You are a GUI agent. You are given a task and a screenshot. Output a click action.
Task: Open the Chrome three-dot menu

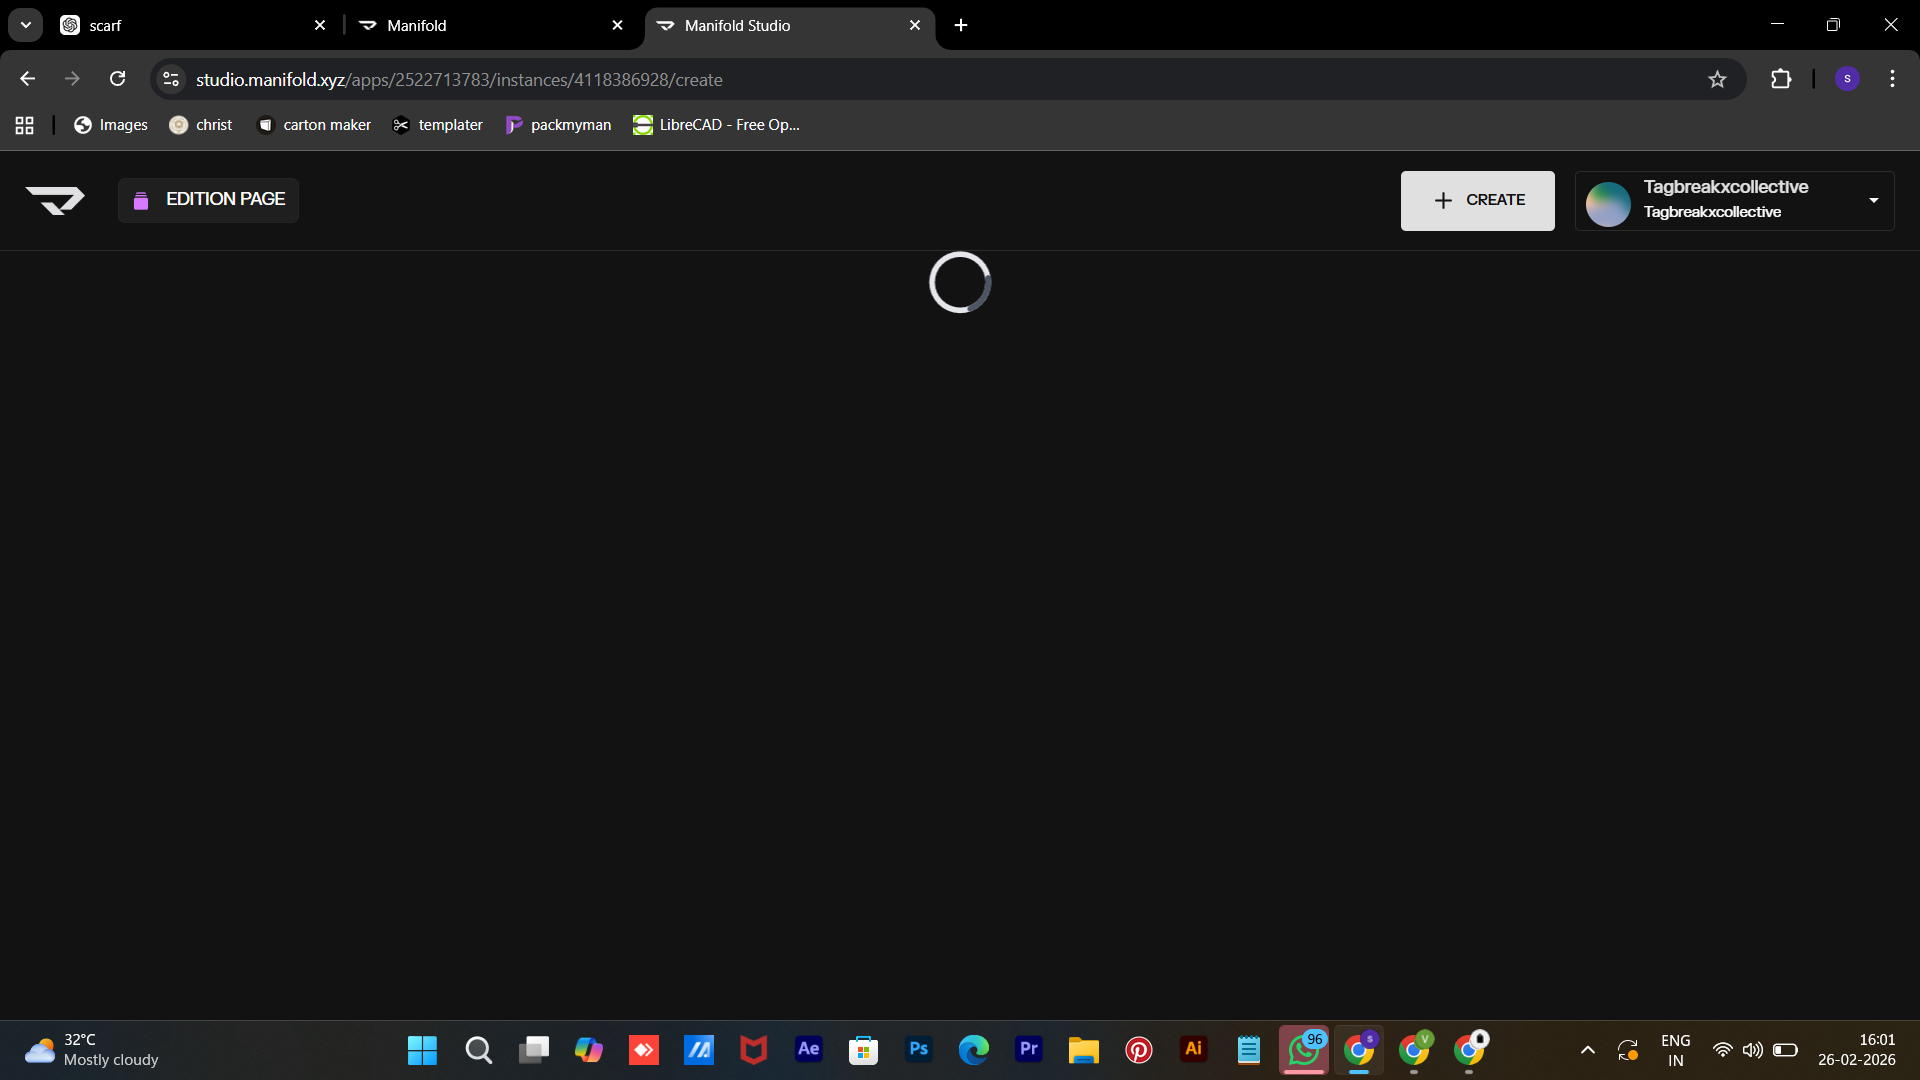pos(1892,79)
